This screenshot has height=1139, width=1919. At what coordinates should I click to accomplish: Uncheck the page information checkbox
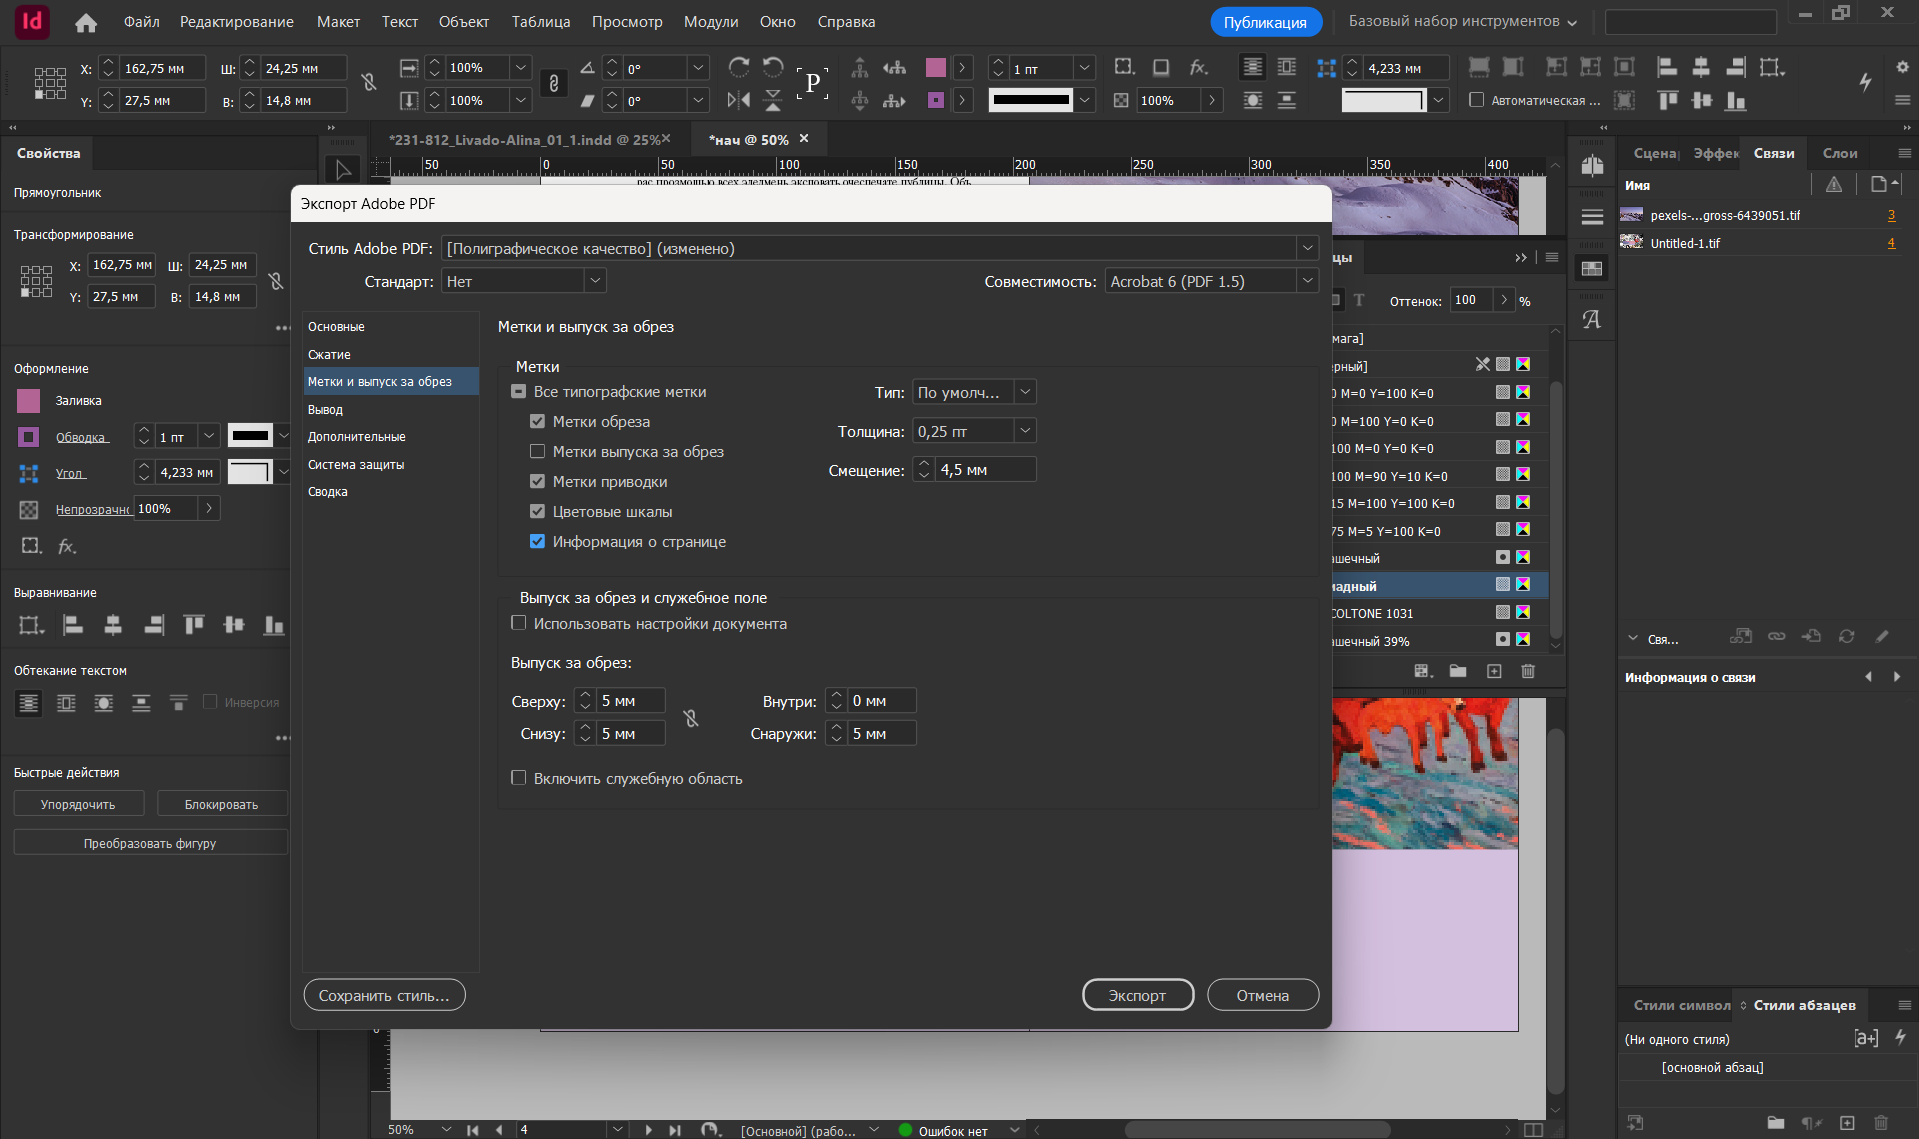click(537, 542)
